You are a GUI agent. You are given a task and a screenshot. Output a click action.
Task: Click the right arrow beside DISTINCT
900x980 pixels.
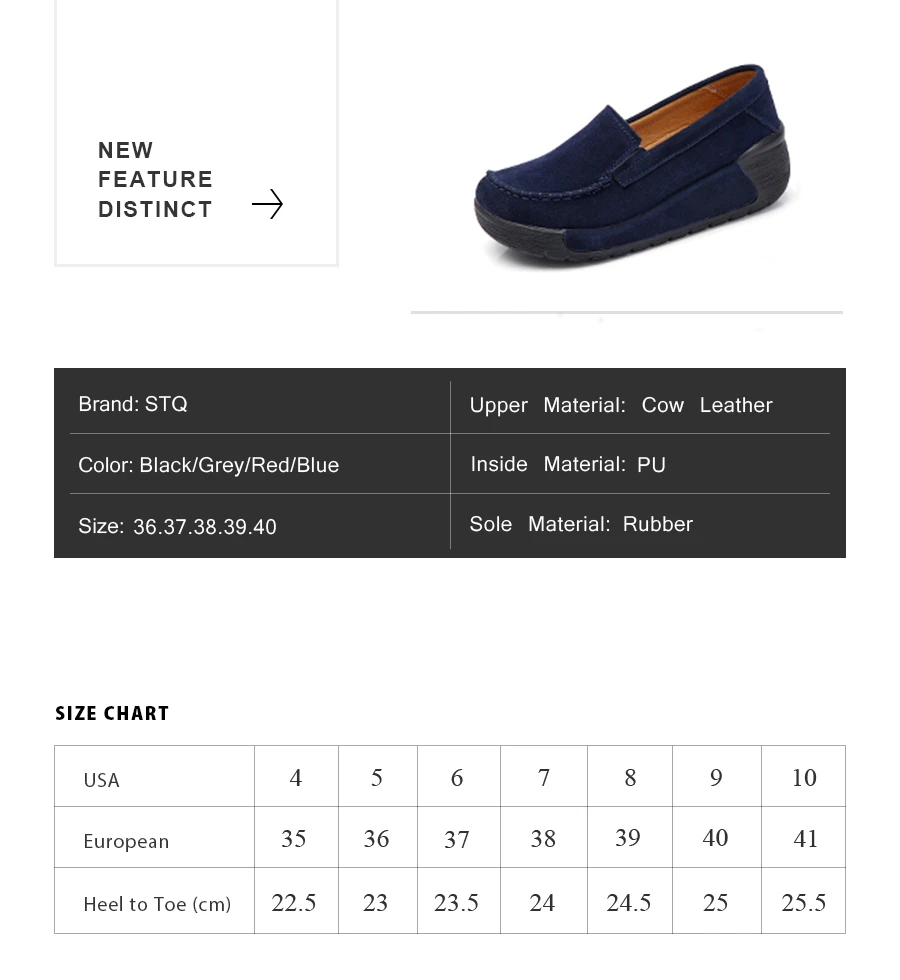pyautogui.click(x=268, y=204)
